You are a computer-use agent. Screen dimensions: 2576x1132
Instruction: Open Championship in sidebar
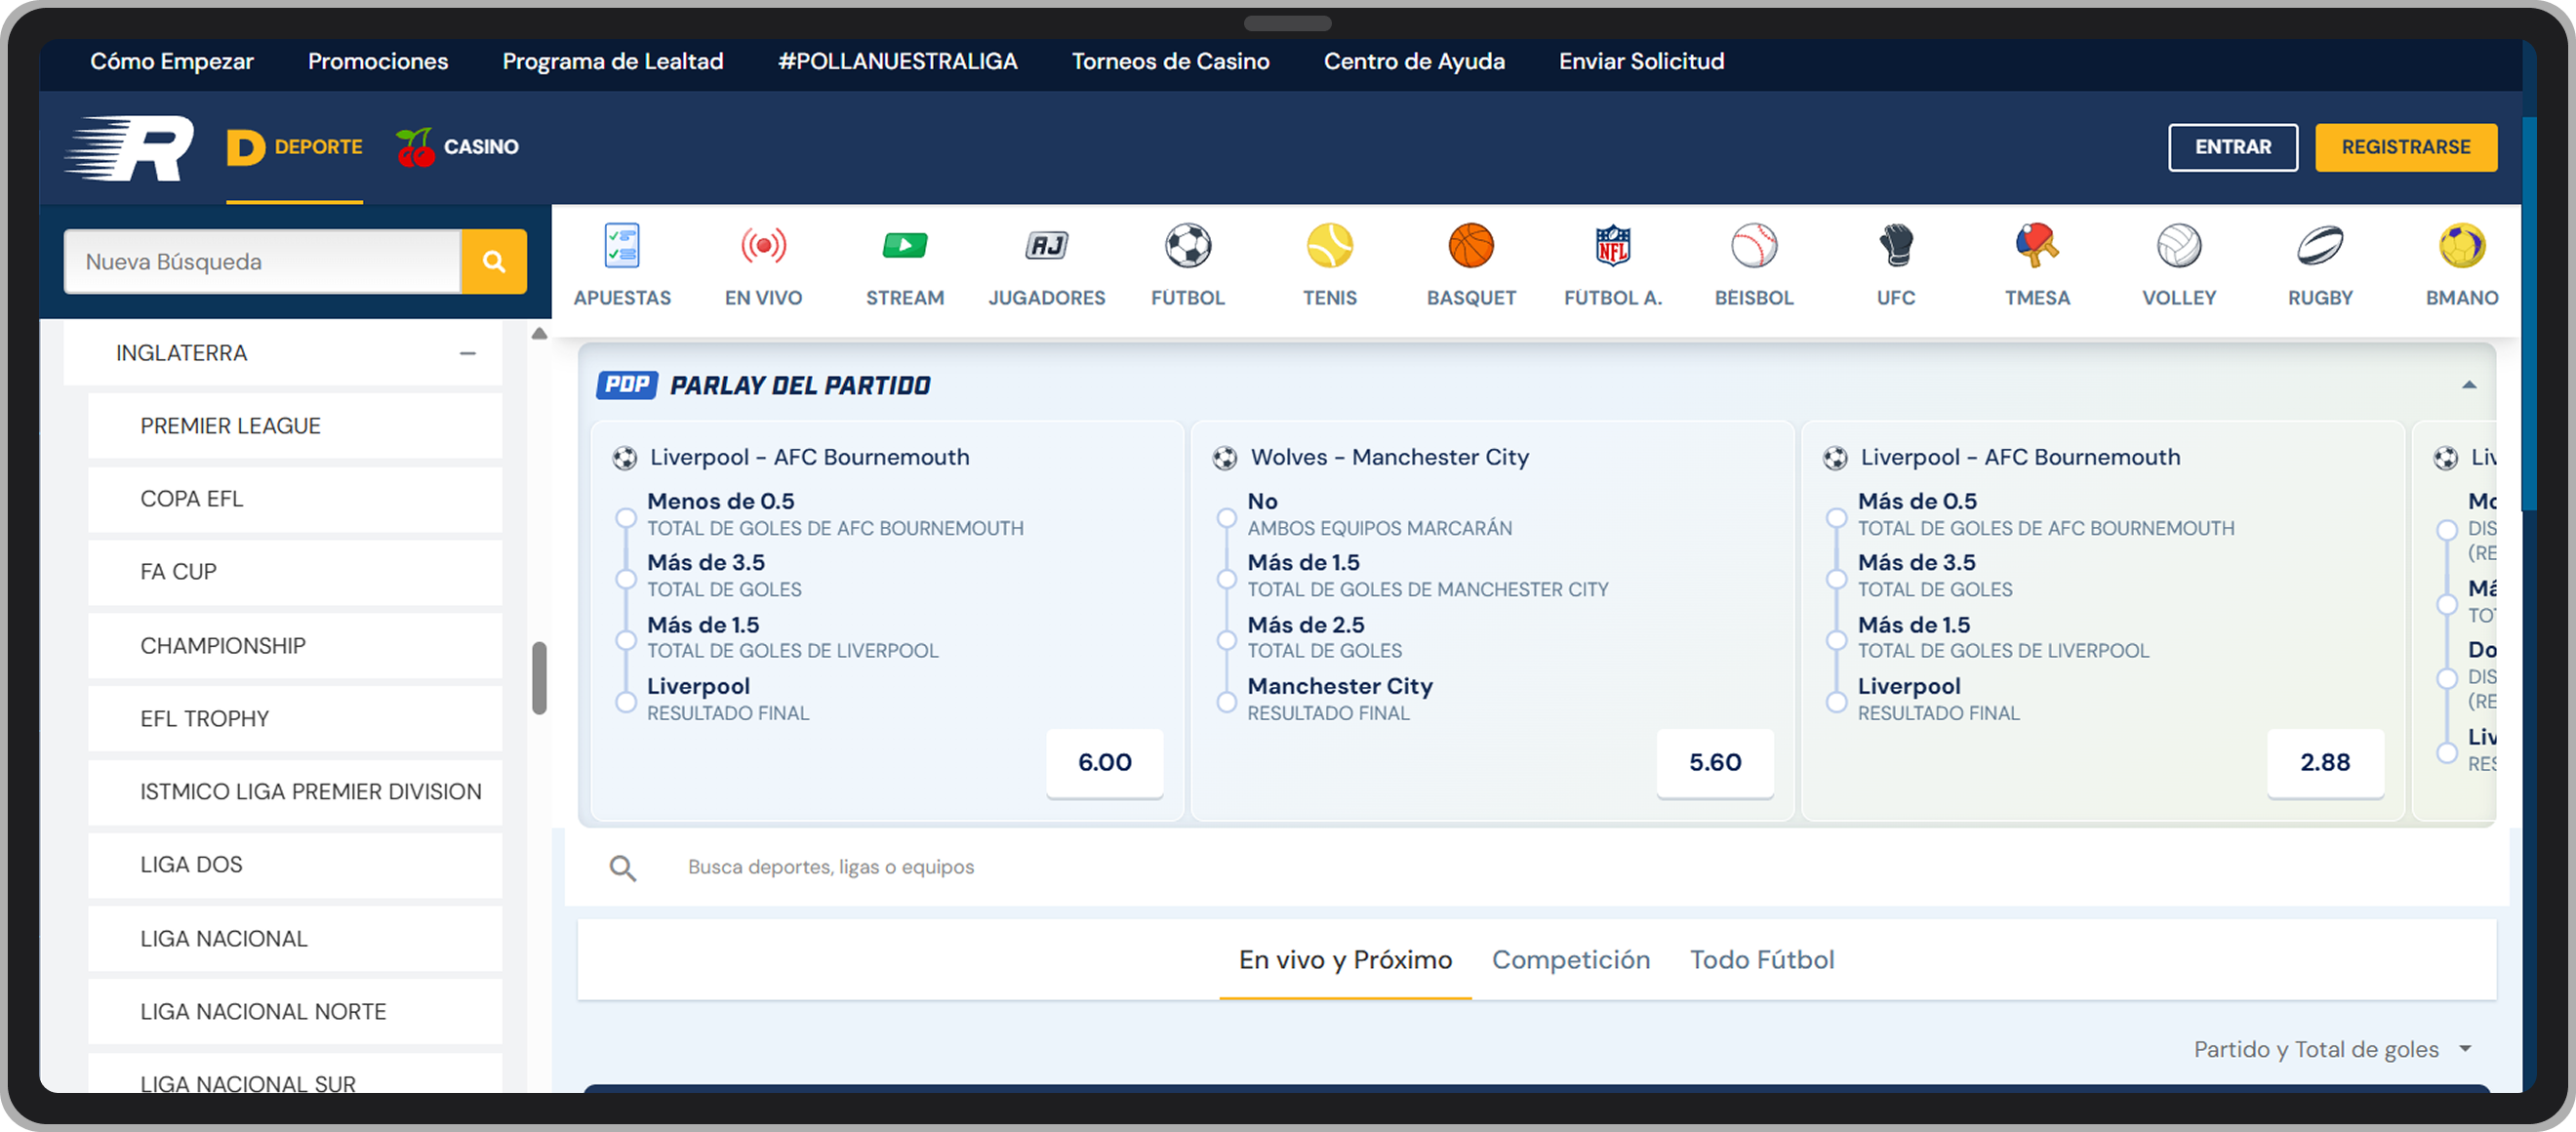point(295,646)
